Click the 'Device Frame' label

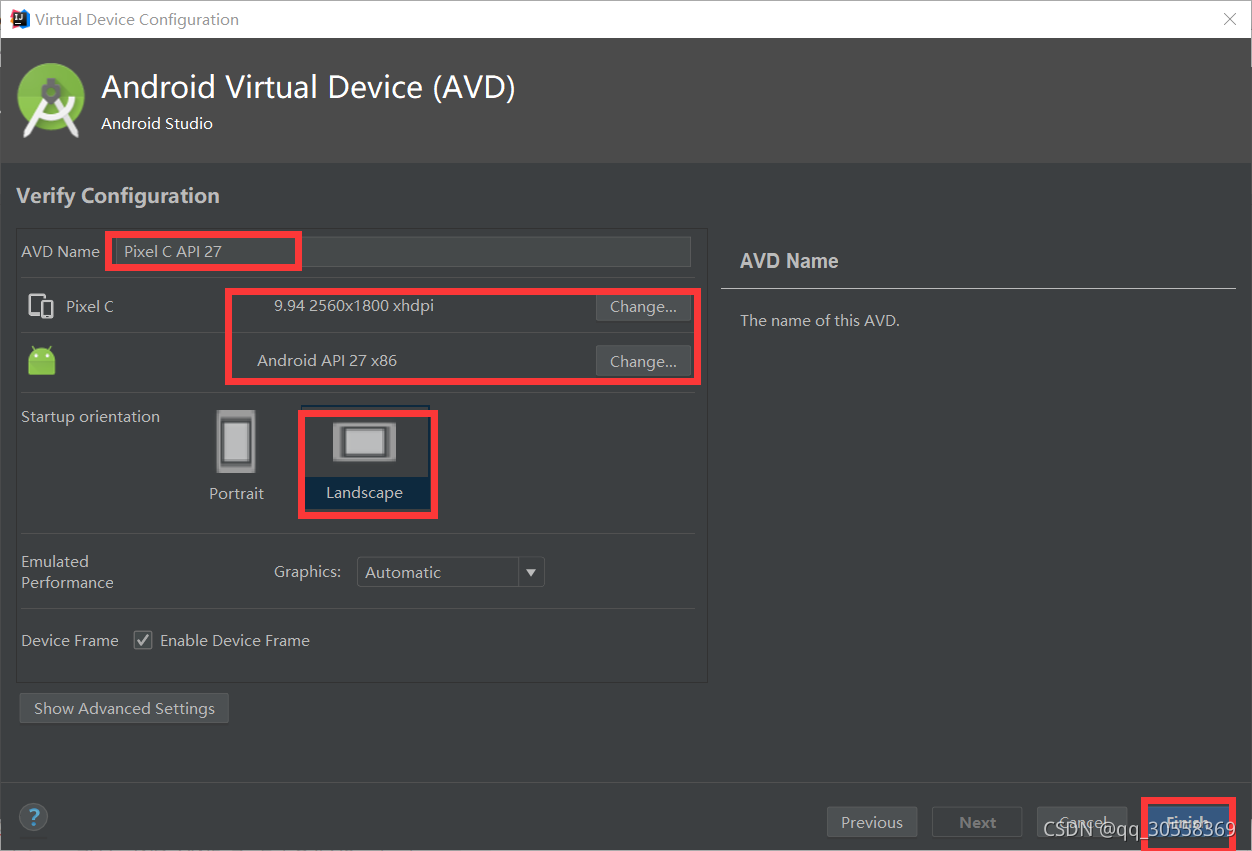(x=70, y=640)
